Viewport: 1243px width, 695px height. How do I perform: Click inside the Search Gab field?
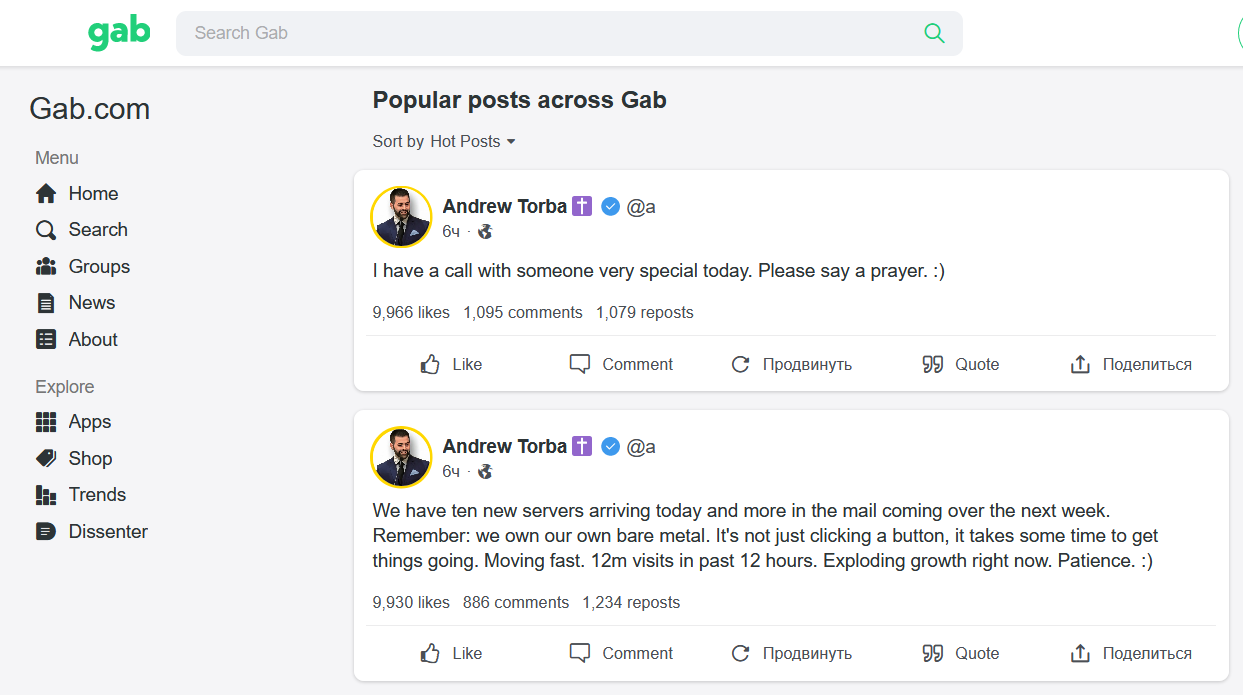(550, 33)
